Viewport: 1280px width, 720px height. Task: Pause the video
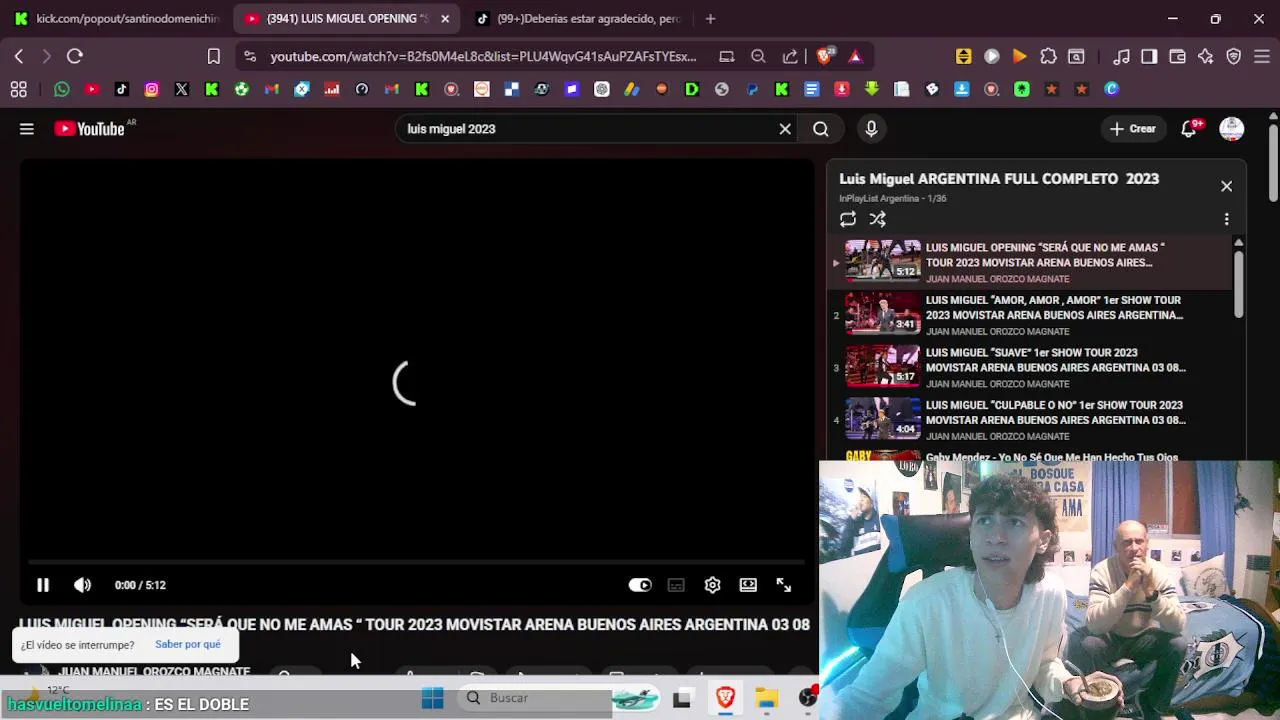43,585
